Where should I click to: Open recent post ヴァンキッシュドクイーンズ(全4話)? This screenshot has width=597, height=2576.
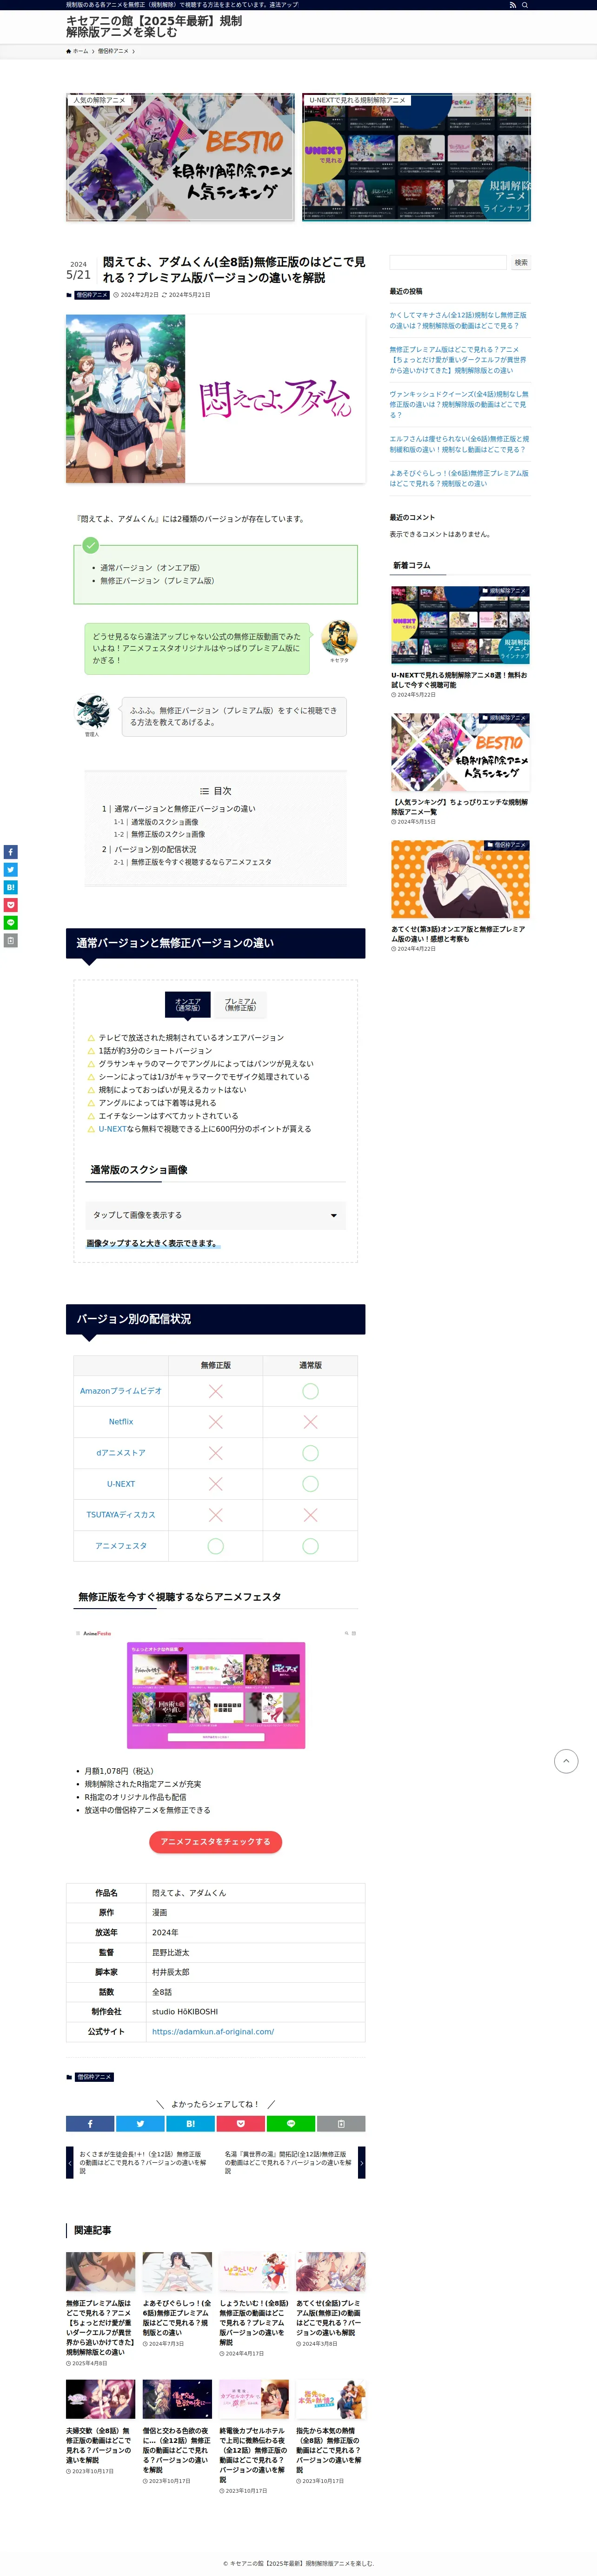coord(459,404)
